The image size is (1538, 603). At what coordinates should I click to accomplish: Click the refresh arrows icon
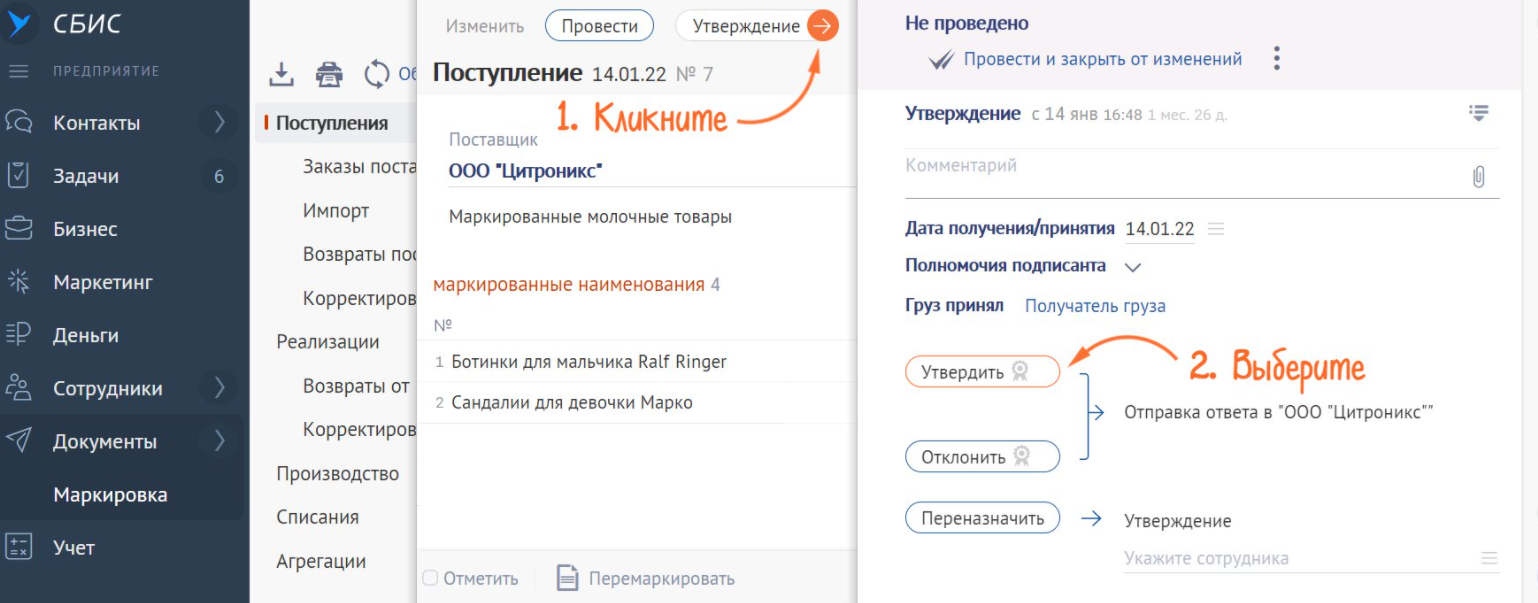(377, 74)
